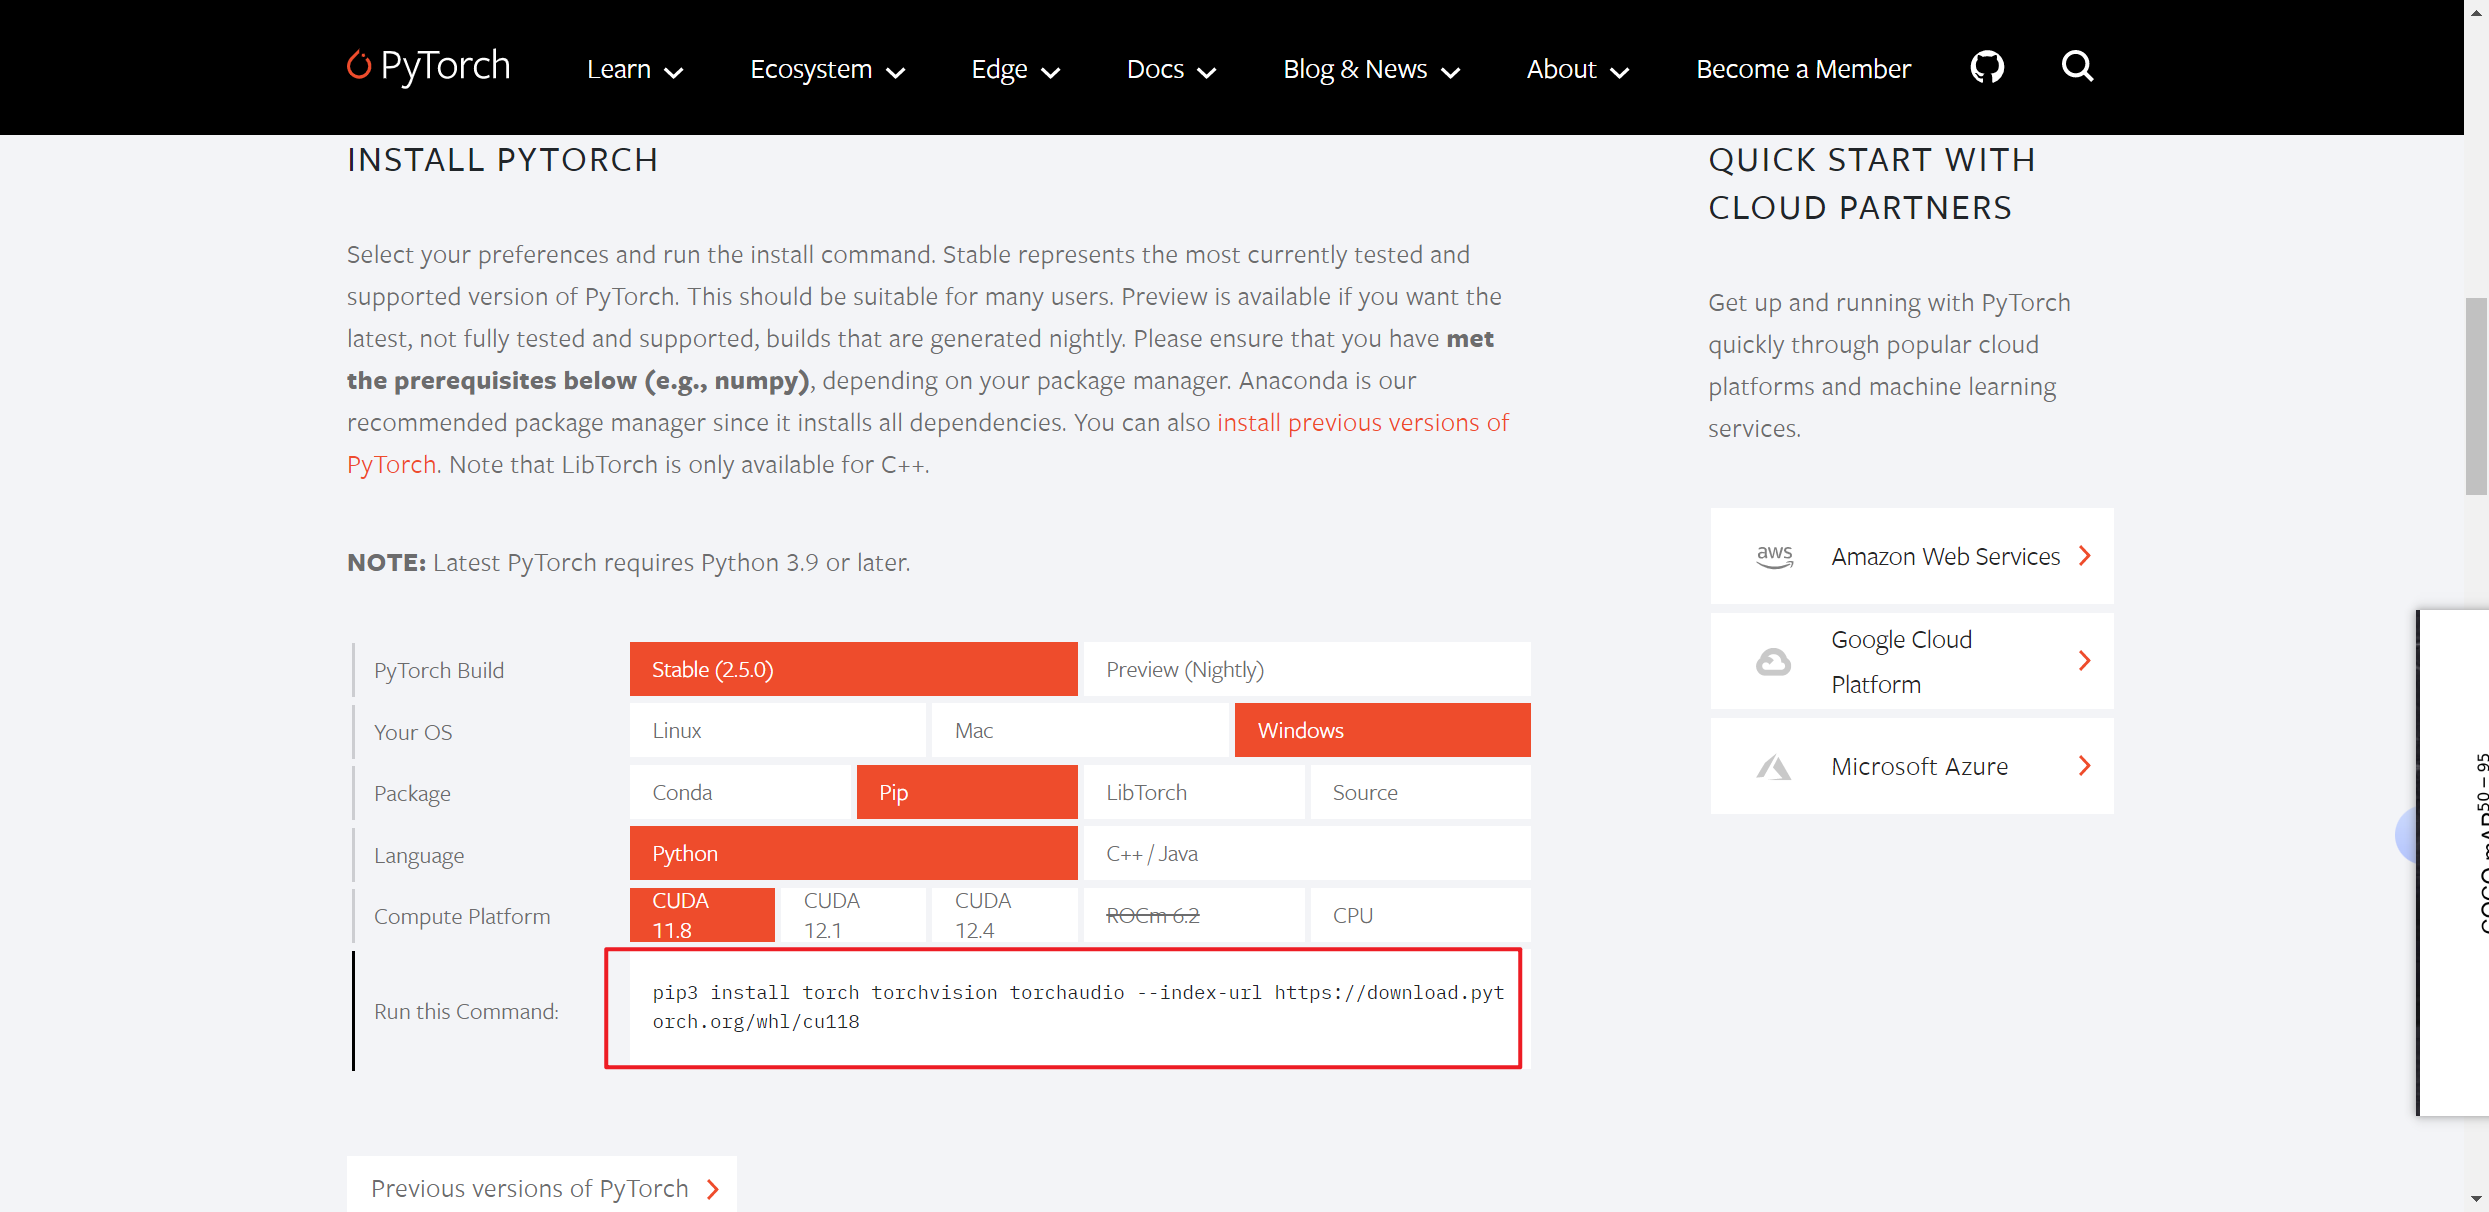
Task: Select C++ / Java language option
Action: [1307, 853]
